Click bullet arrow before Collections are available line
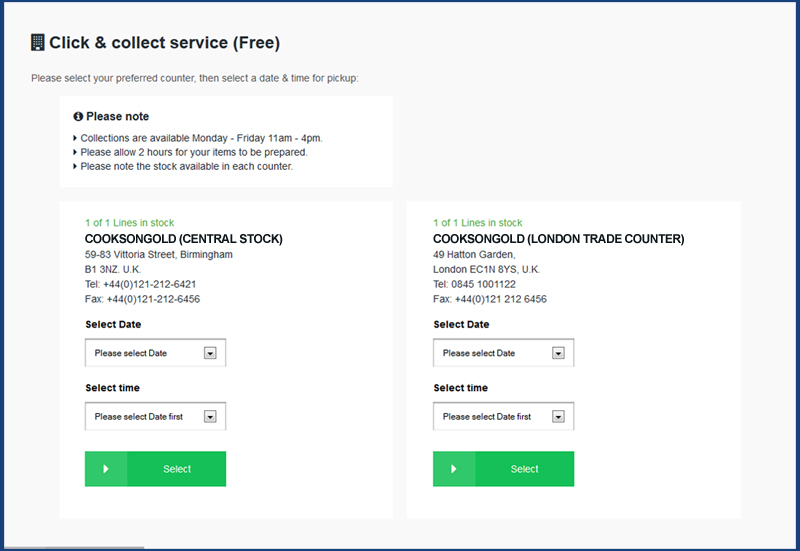Screen dimensions: 800x551 [75, 138]
